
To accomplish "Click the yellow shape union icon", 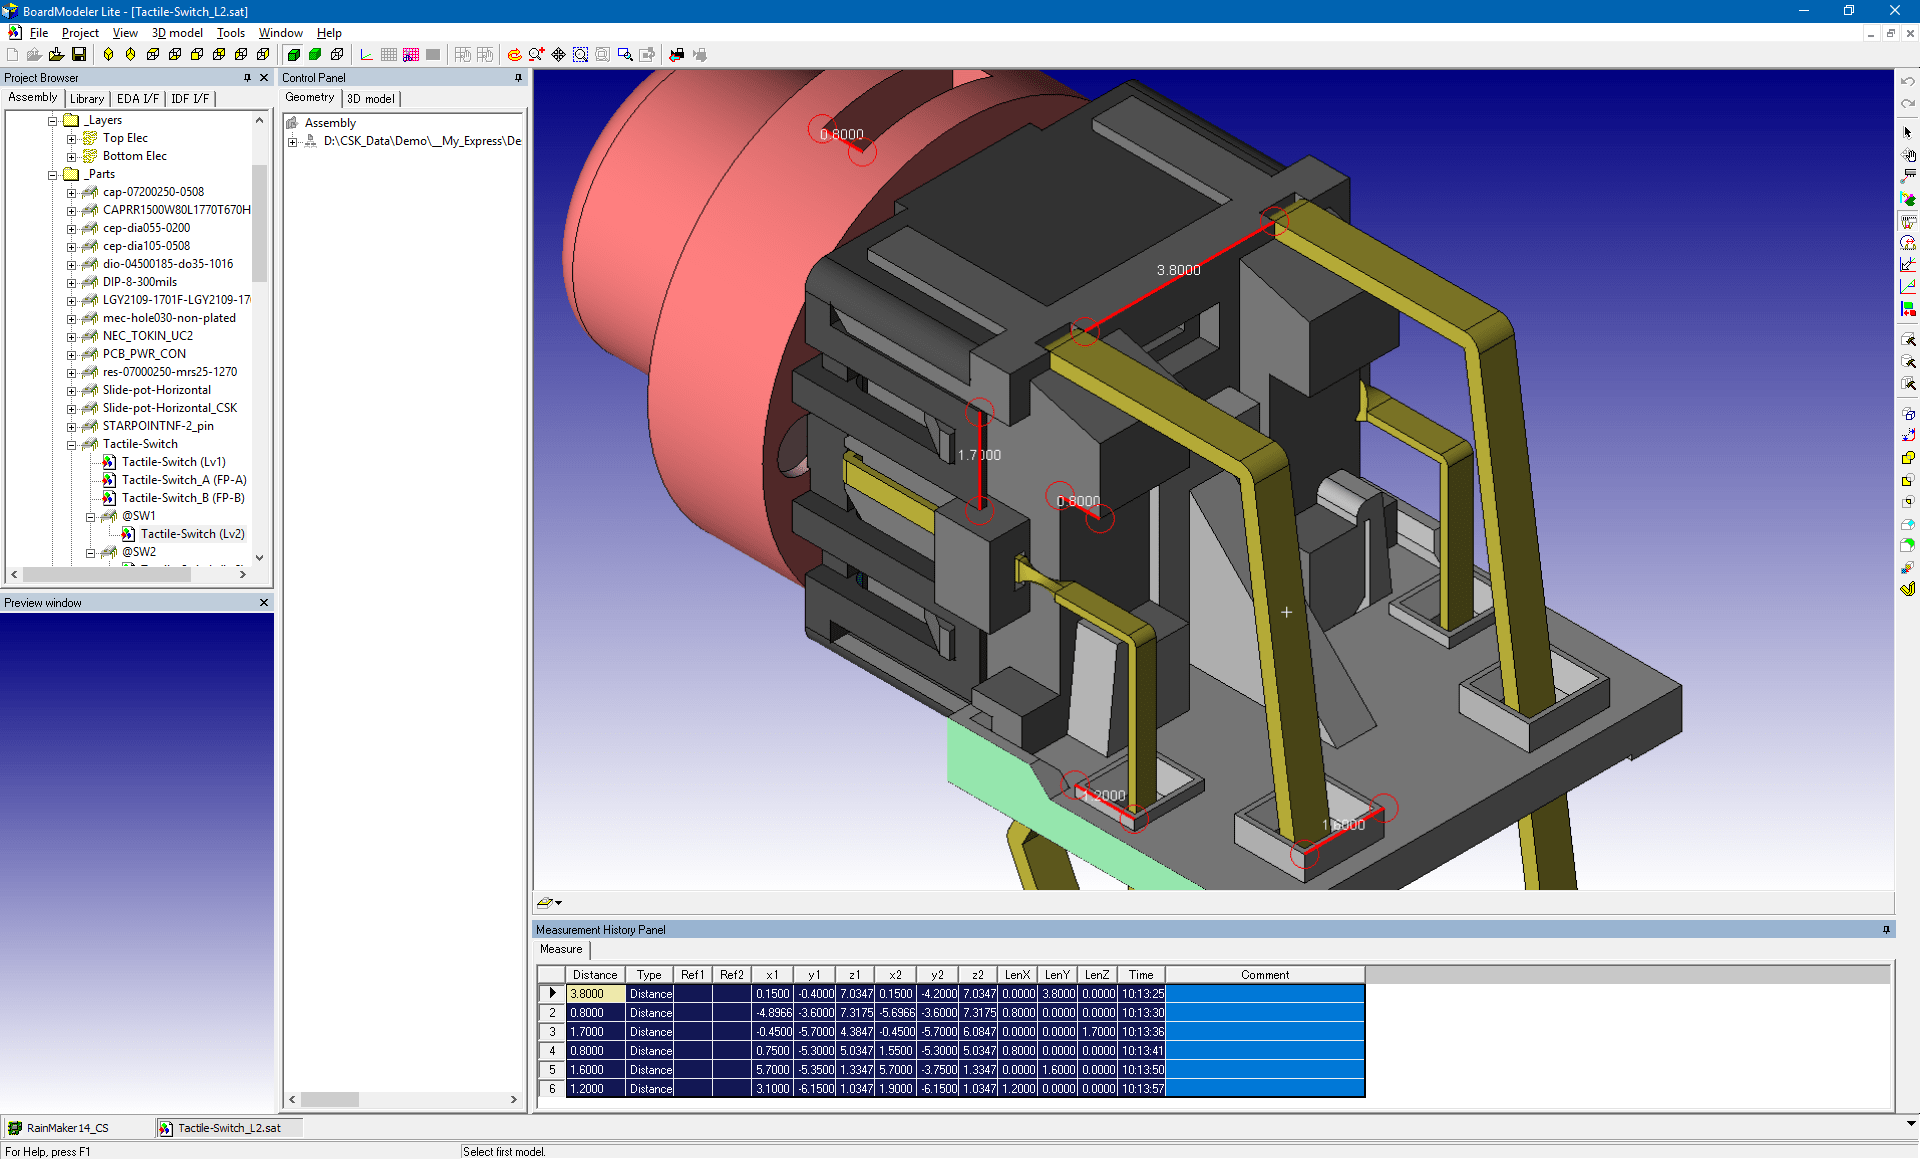I will pos(1908,458).
